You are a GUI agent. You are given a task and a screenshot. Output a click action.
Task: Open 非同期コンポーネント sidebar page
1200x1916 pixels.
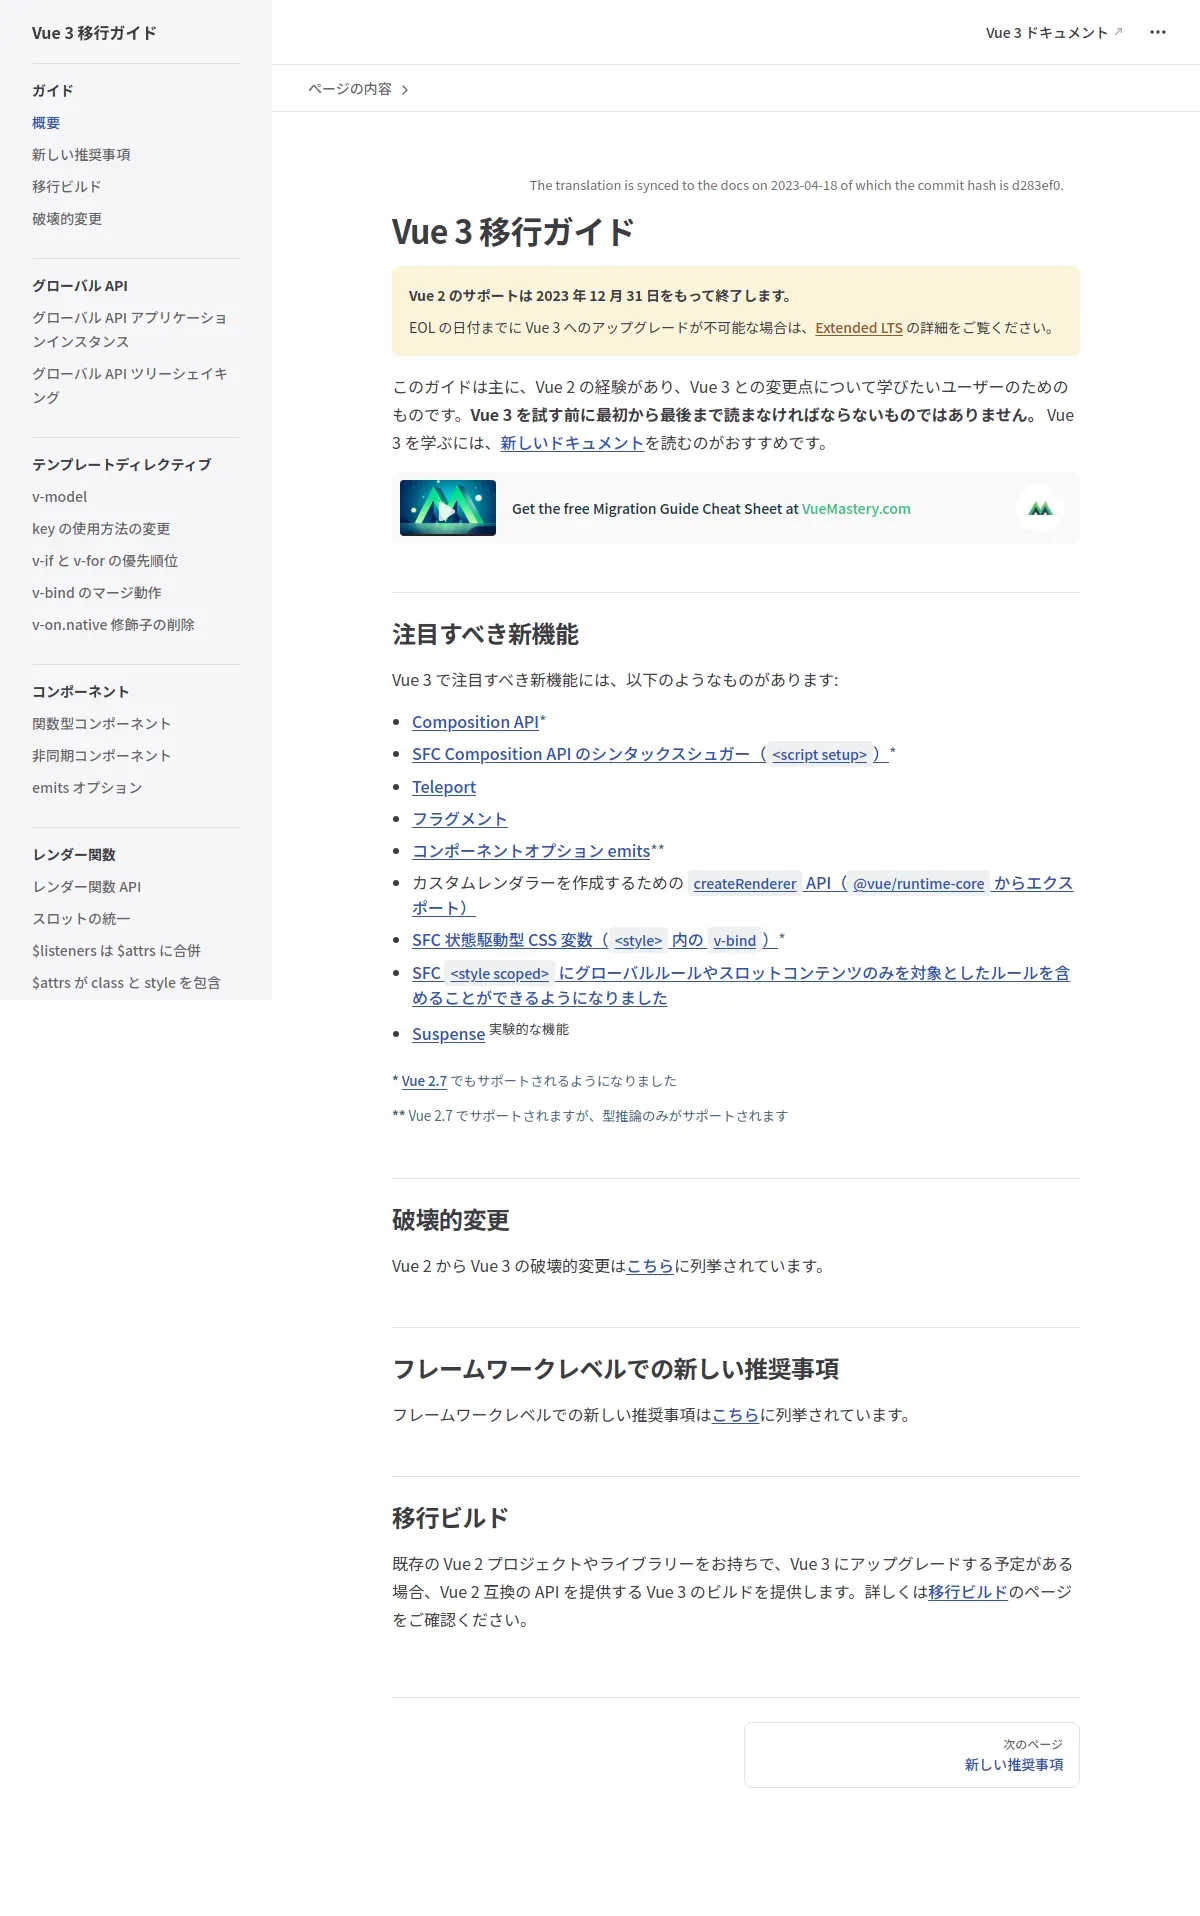point(101,756)
